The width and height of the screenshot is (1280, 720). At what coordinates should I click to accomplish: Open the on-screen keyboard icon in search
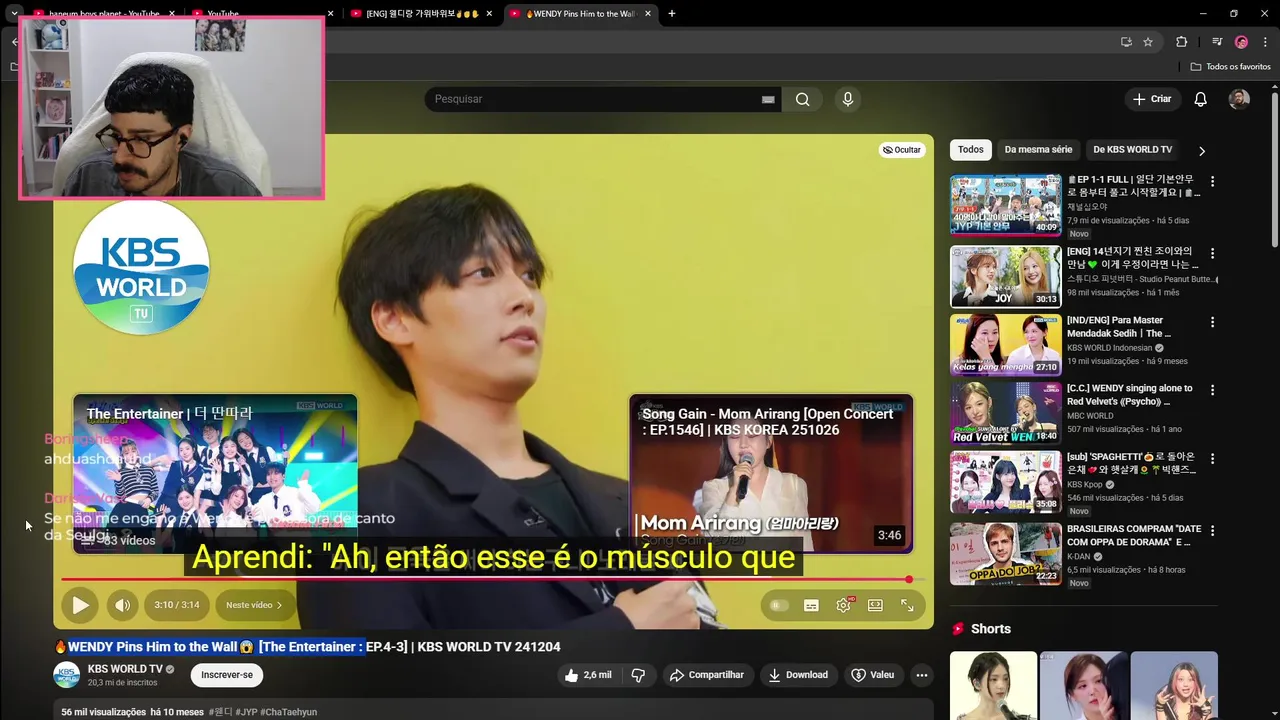768,99
